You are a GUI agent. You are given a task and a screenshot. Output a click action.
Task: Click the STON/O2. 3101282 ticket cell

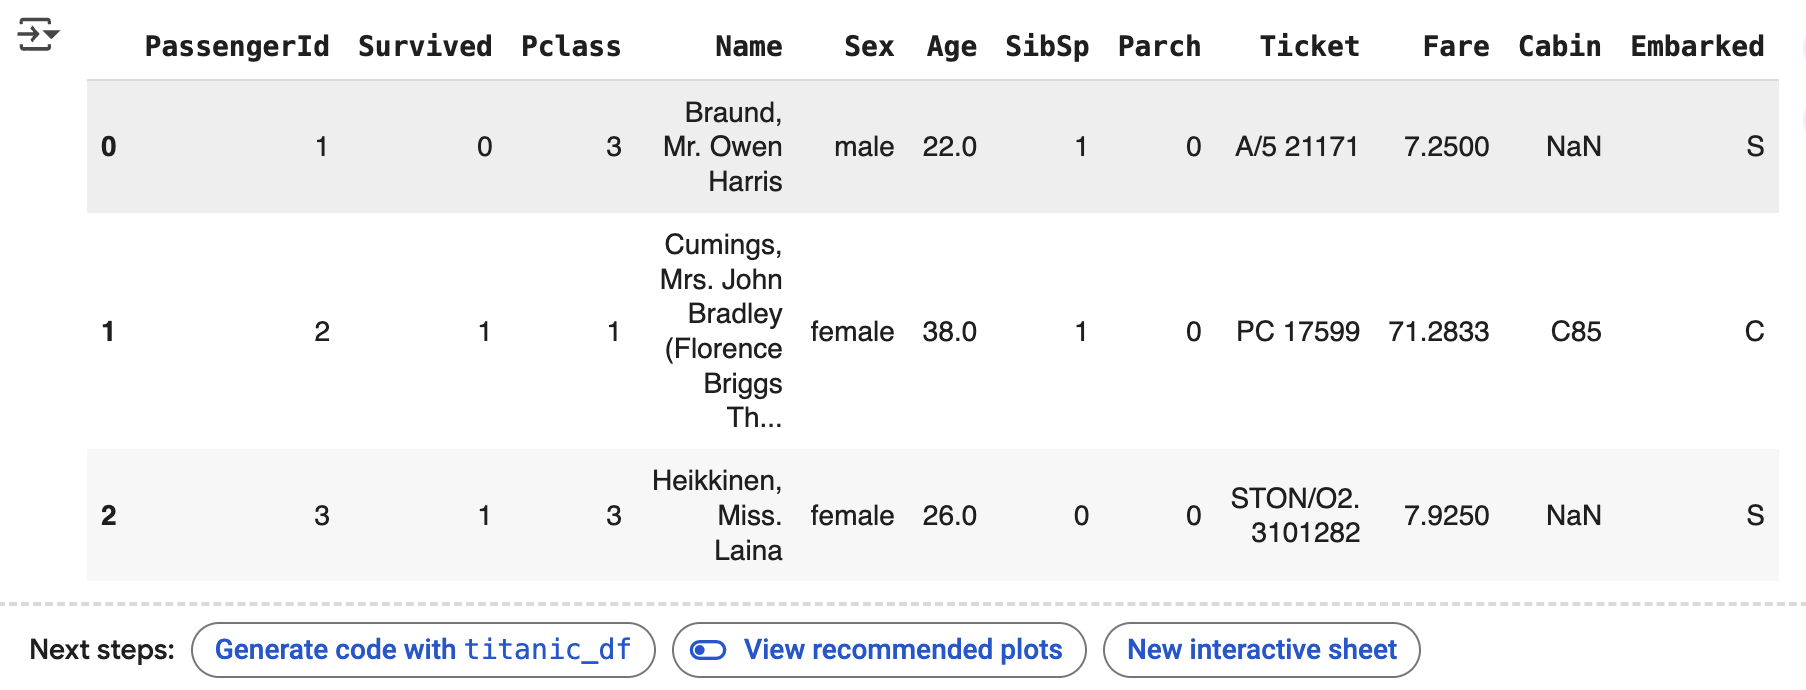coord(1295,515)
